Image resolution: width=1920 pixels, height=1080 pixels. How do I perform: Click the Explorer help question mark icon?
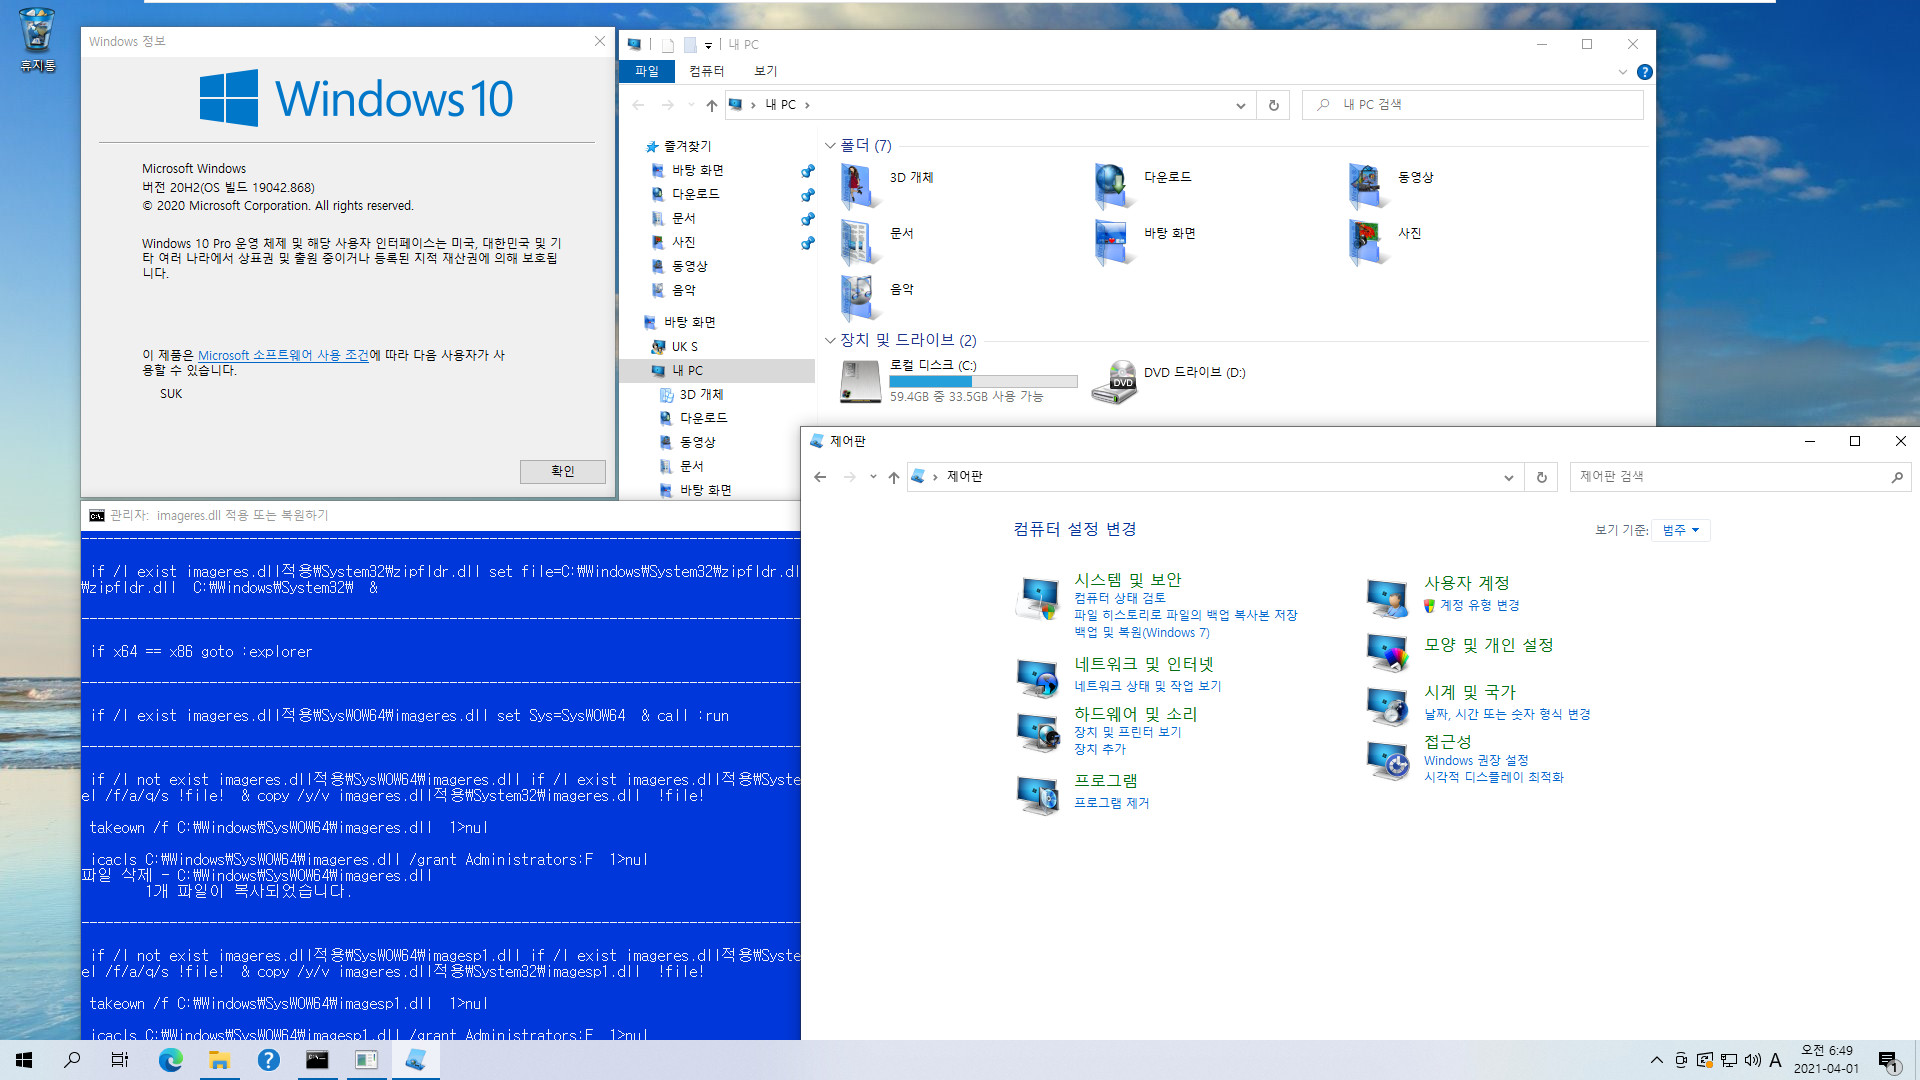coord(1644,72)
